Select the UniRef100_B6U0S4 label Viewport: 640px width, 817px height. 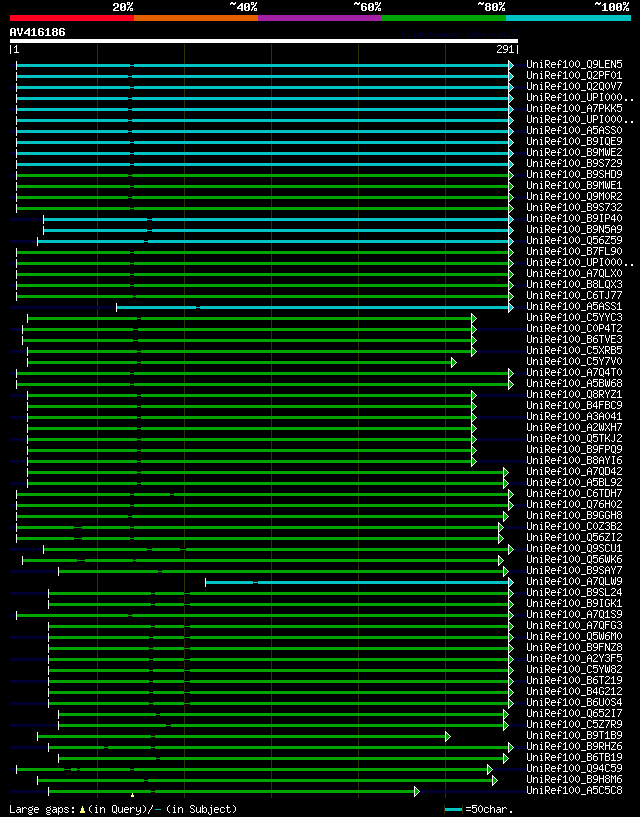[574, 702]
